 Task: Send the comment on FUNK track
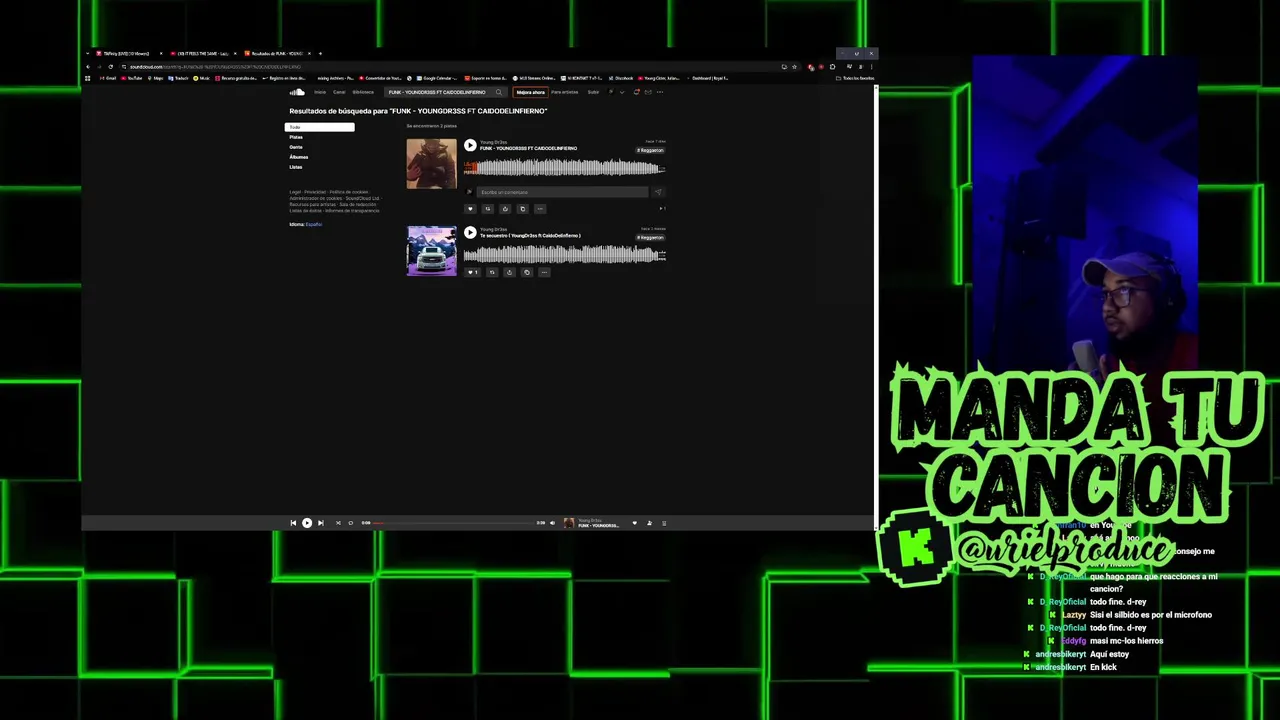658,192
